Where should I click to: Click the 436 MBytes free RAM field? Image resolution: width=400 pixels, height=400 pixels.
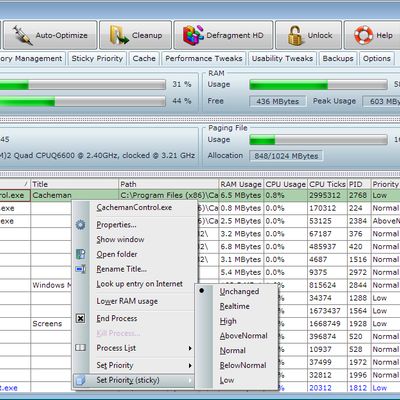click(x=278, y=101)
